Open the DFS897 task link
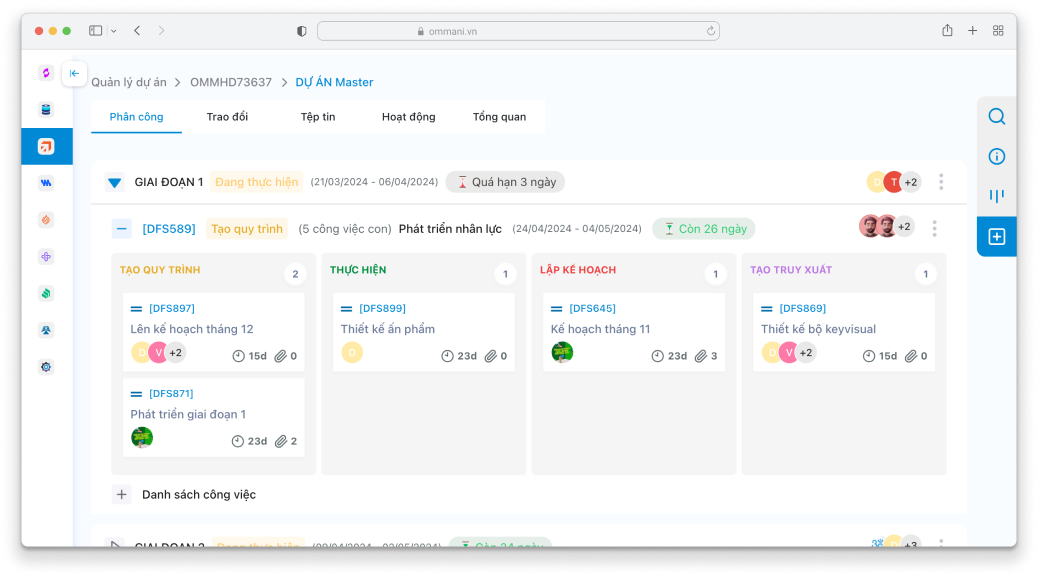 tap(171, 308)
